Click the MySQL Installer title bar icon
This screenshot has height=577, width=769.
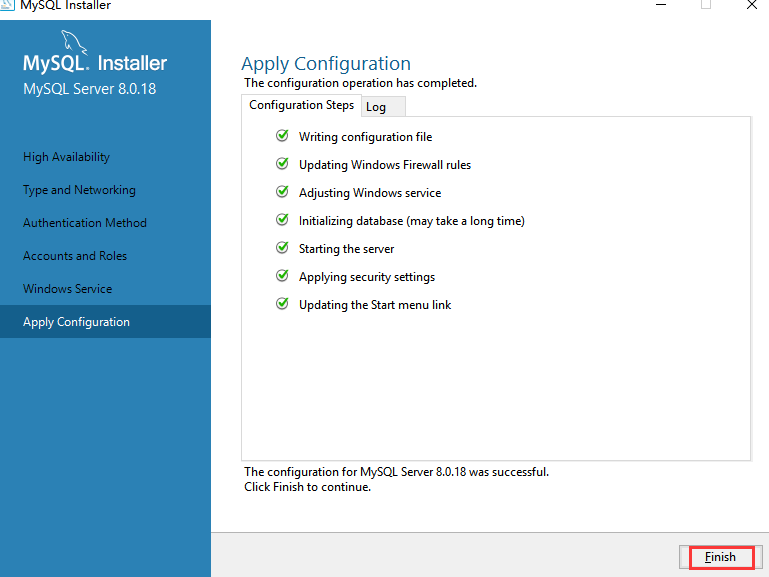click(x=7, y=5)
